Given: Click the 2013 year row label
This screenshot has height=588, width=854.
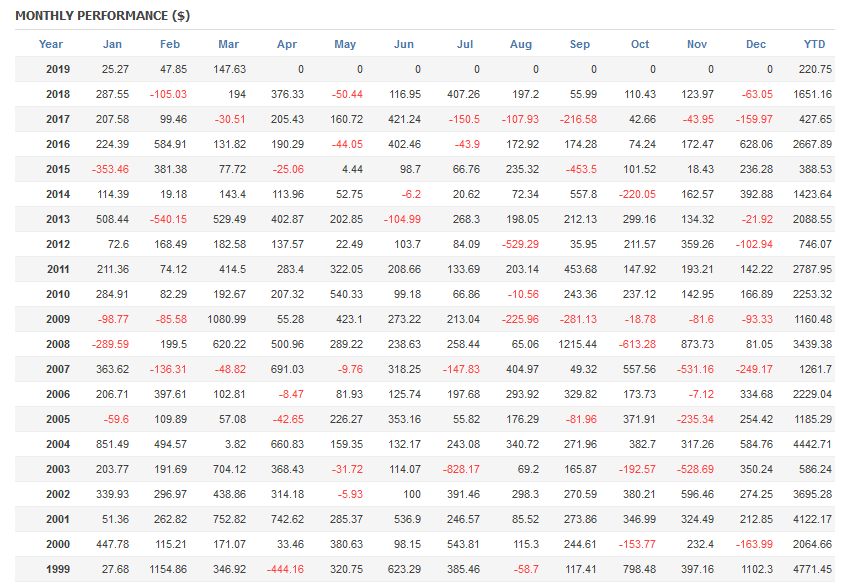Looking at the screenshot, I should (58, 219).
